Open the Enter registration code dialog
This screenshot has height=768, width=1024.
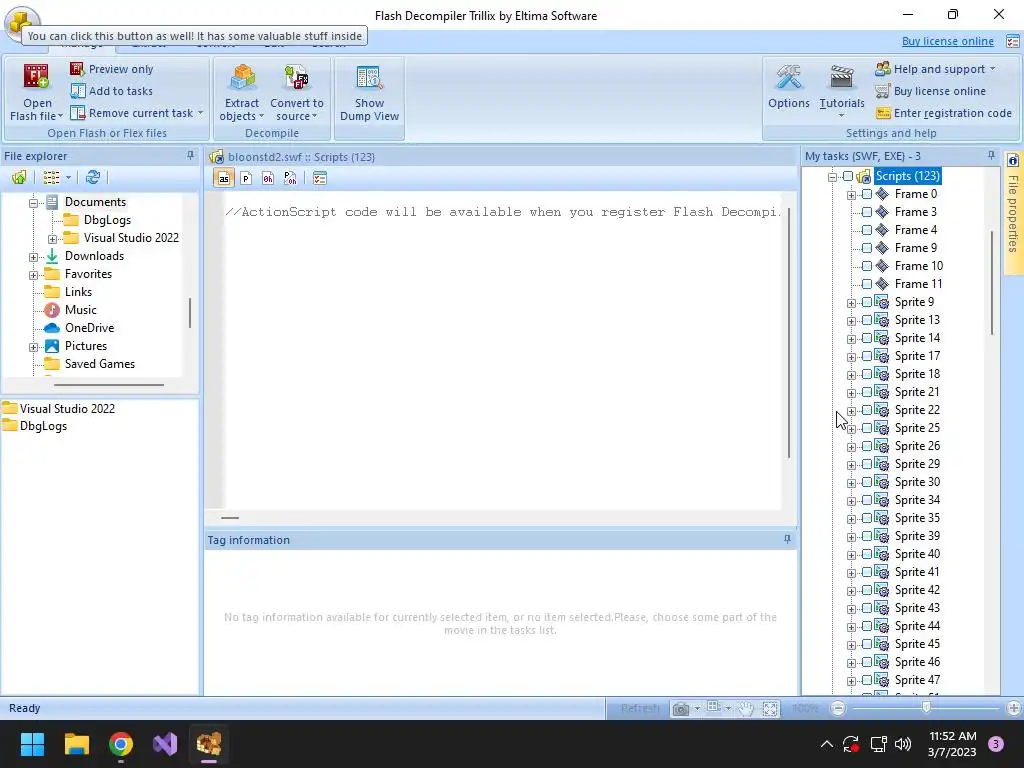click(x=944, y=113)
